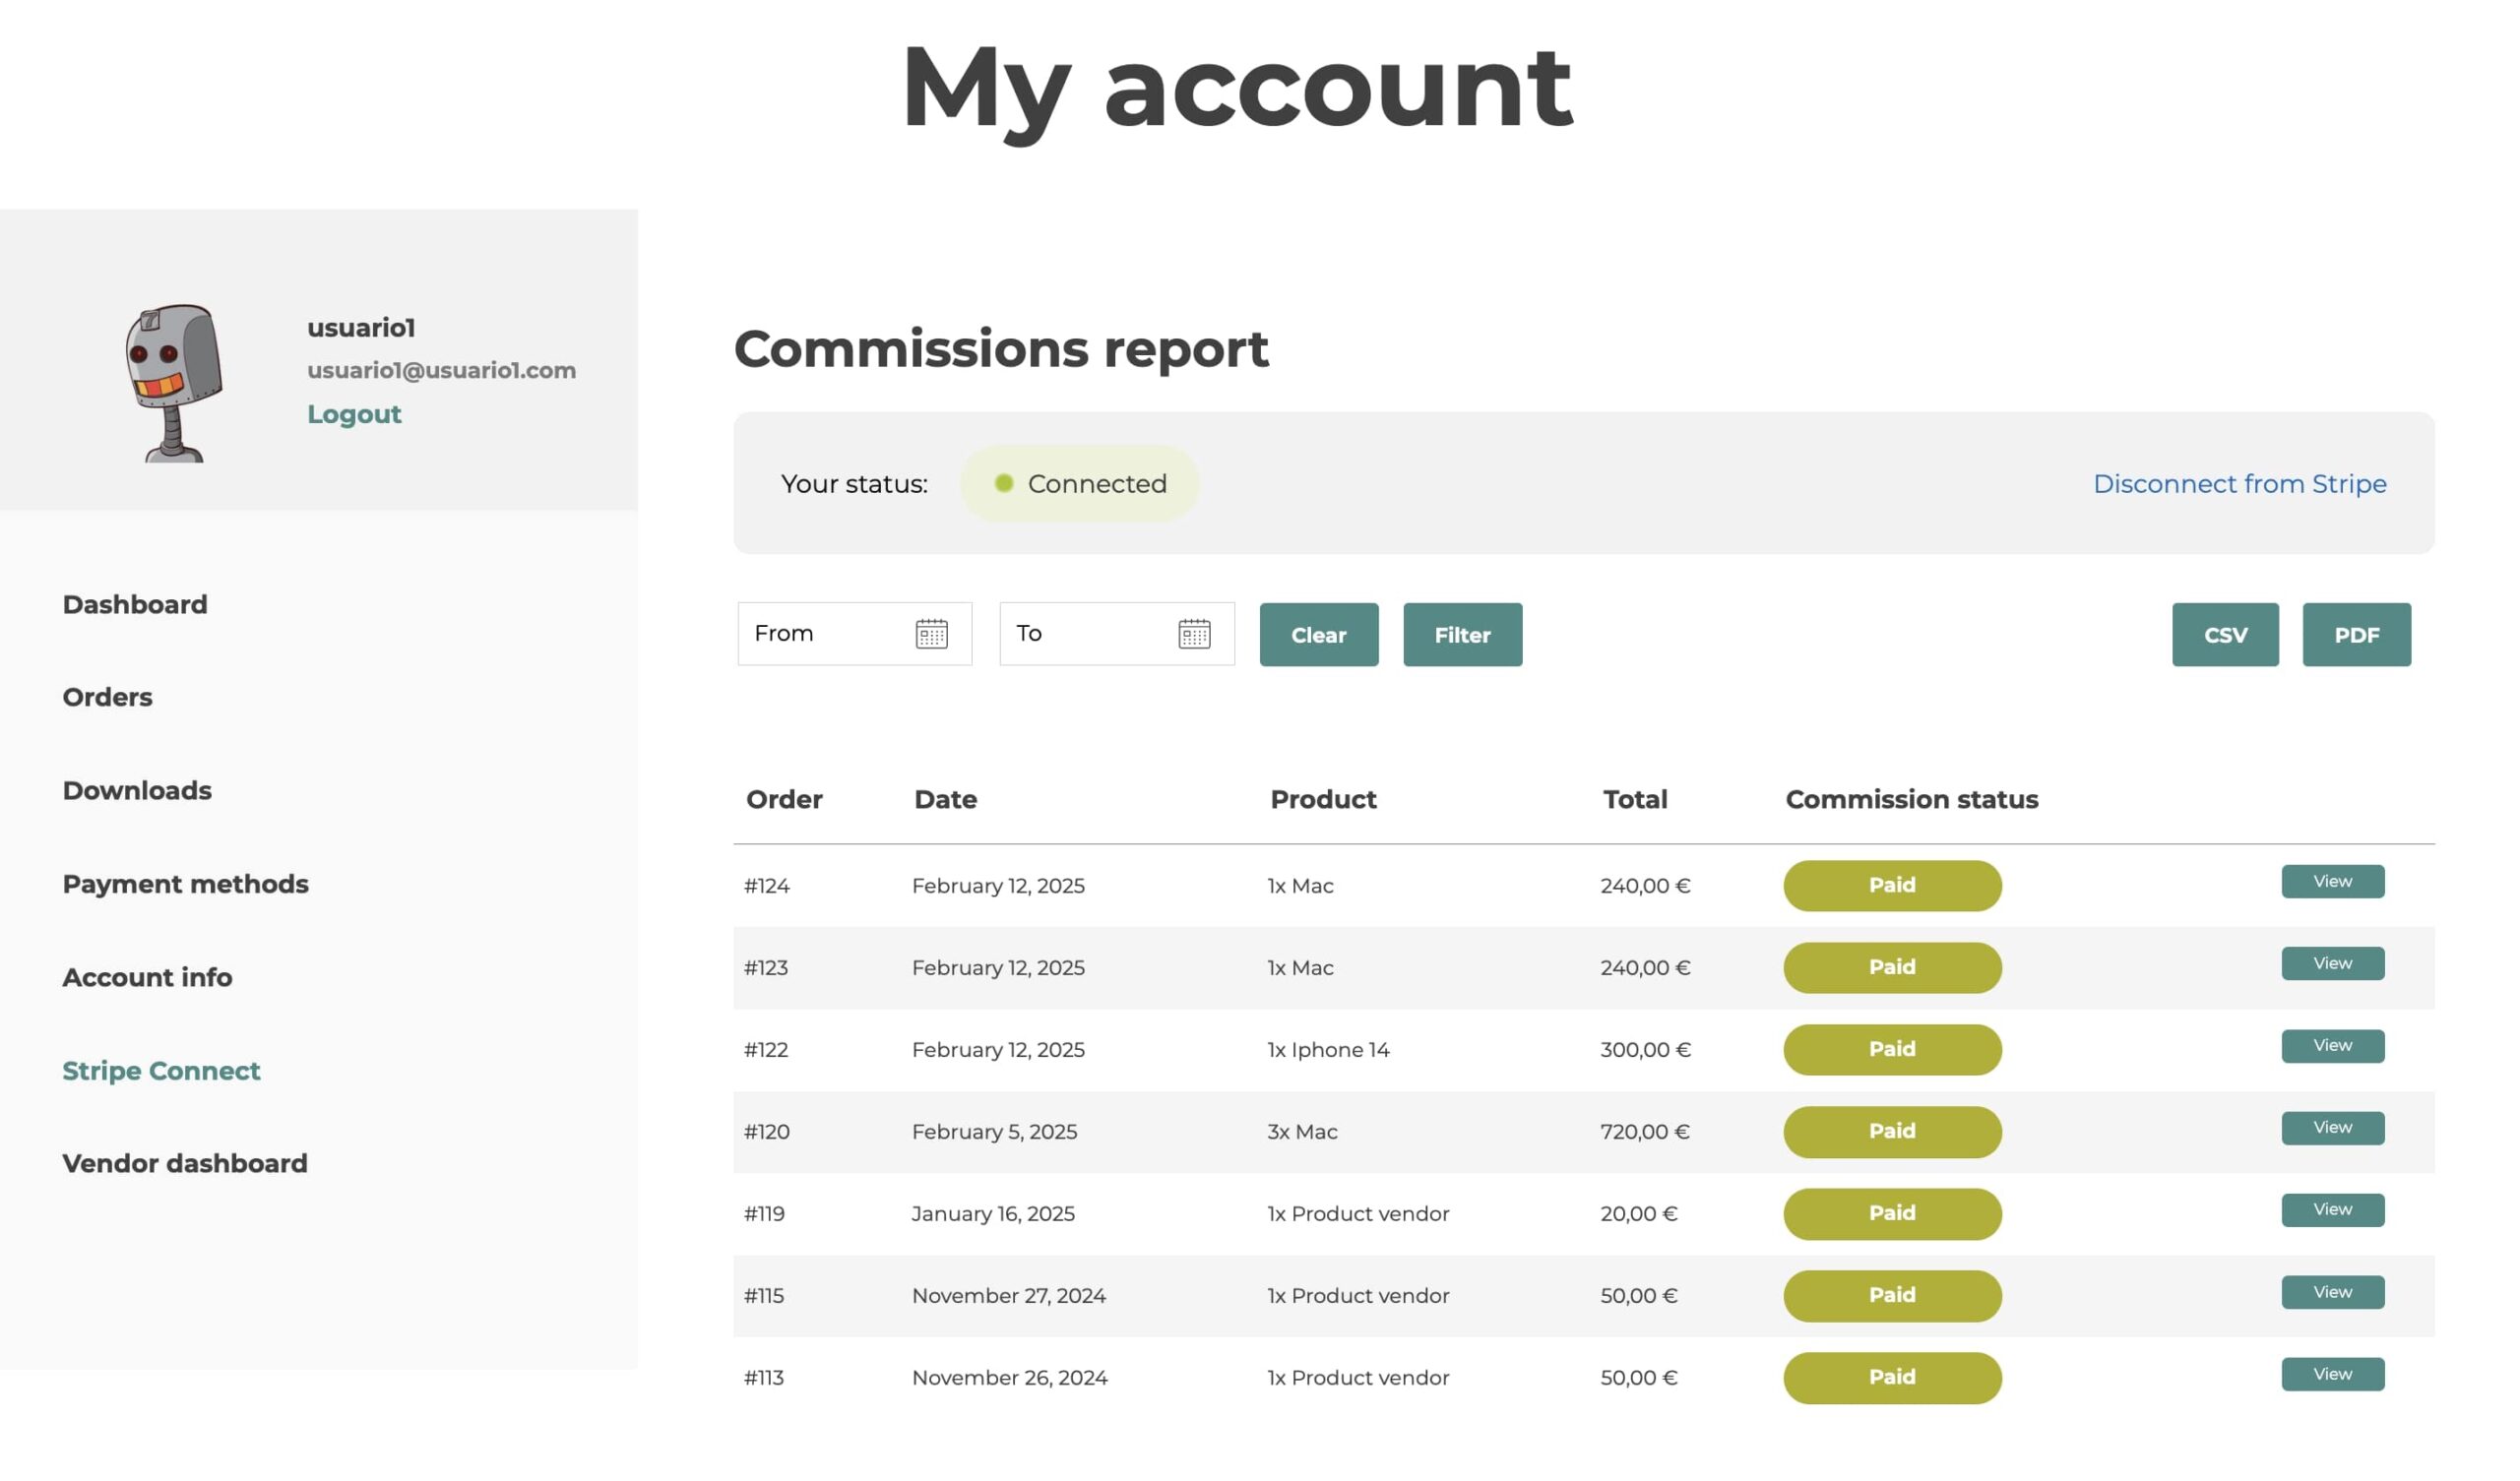Open Payment methods section

pyautogui.click(x=185, y=884)
